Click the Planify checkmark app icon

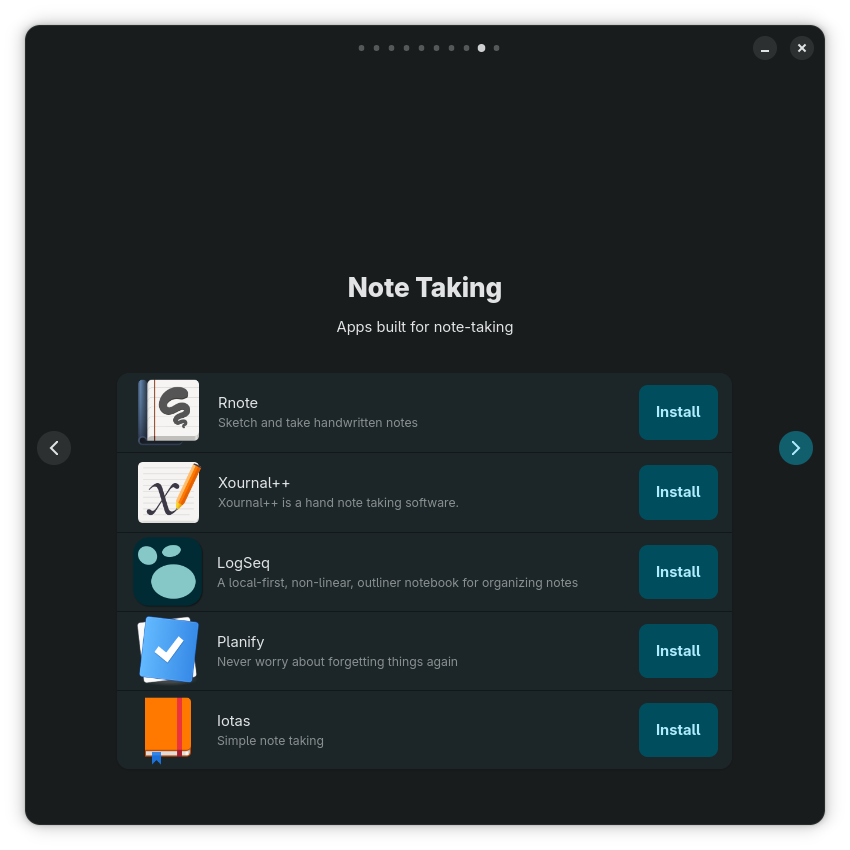pyautogui.click(x=168, y=651)
